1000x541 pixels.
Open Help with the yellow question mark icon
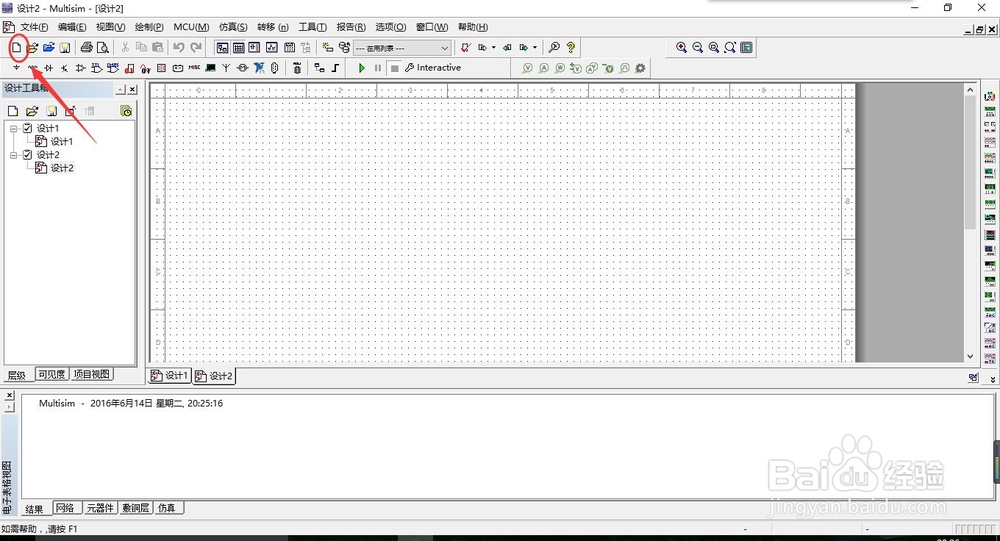[x=571, y=47]
